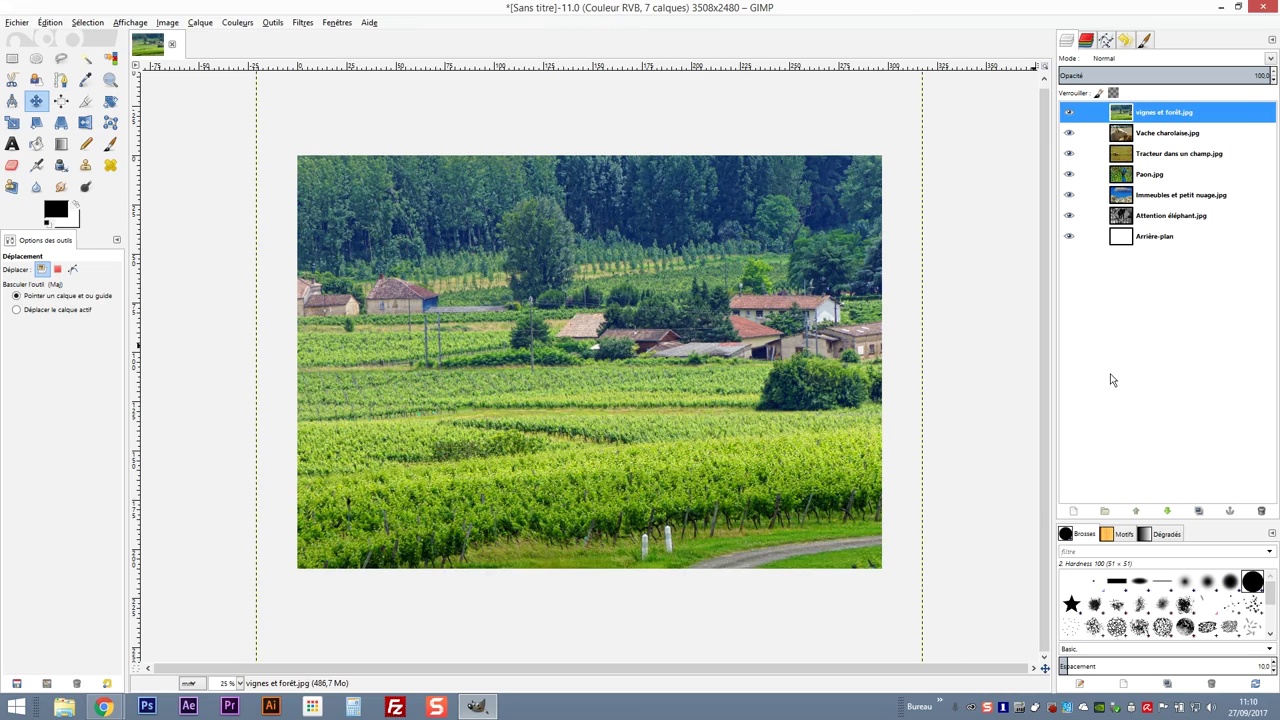Click the Zoom magnifier tool
This screenshot has height=720, width=1280.
point(110,80)
